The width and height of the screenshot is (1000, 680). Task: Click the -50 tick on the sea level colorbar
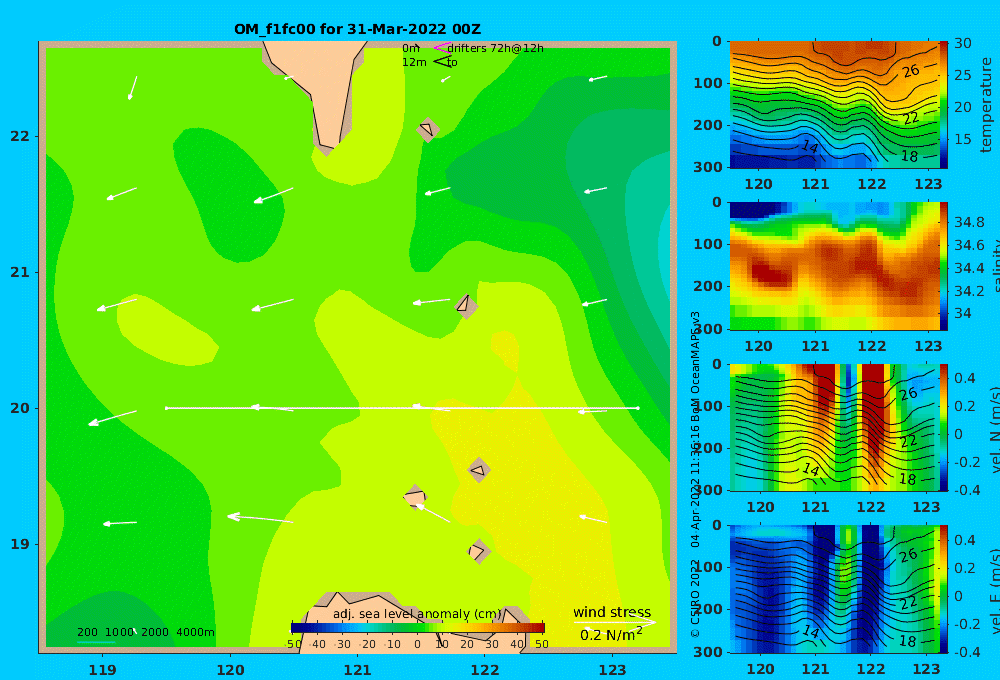click(x=293, y=644)
